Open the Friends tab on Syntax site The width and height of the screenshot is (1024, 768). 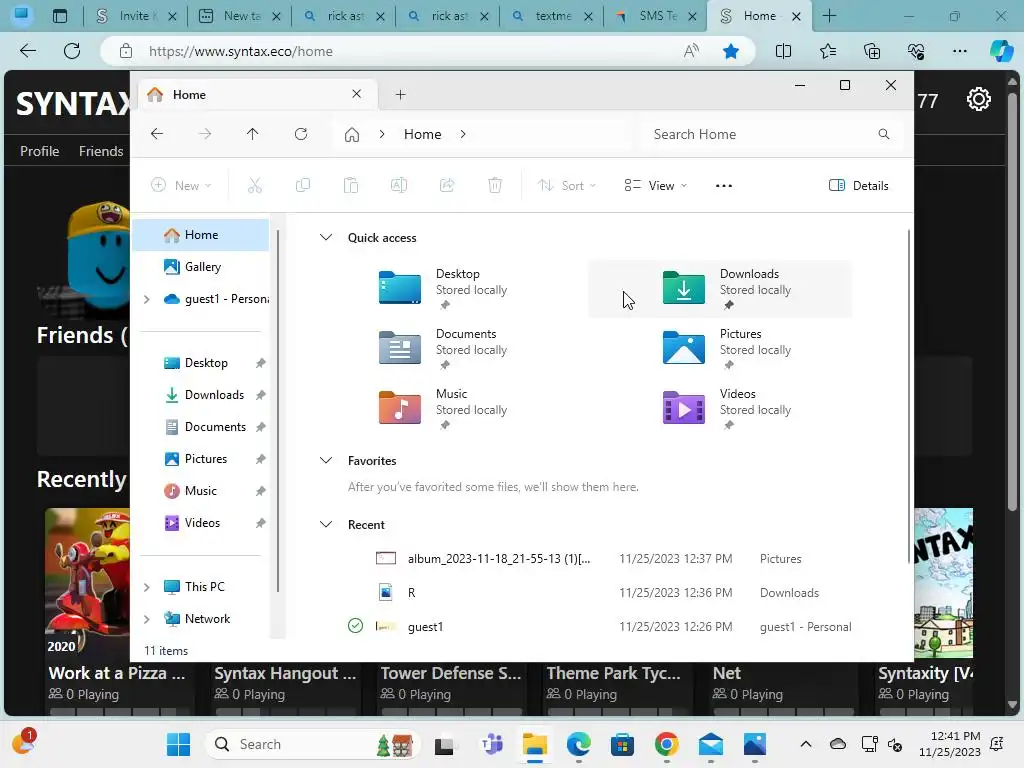click(x=101, y=151)
